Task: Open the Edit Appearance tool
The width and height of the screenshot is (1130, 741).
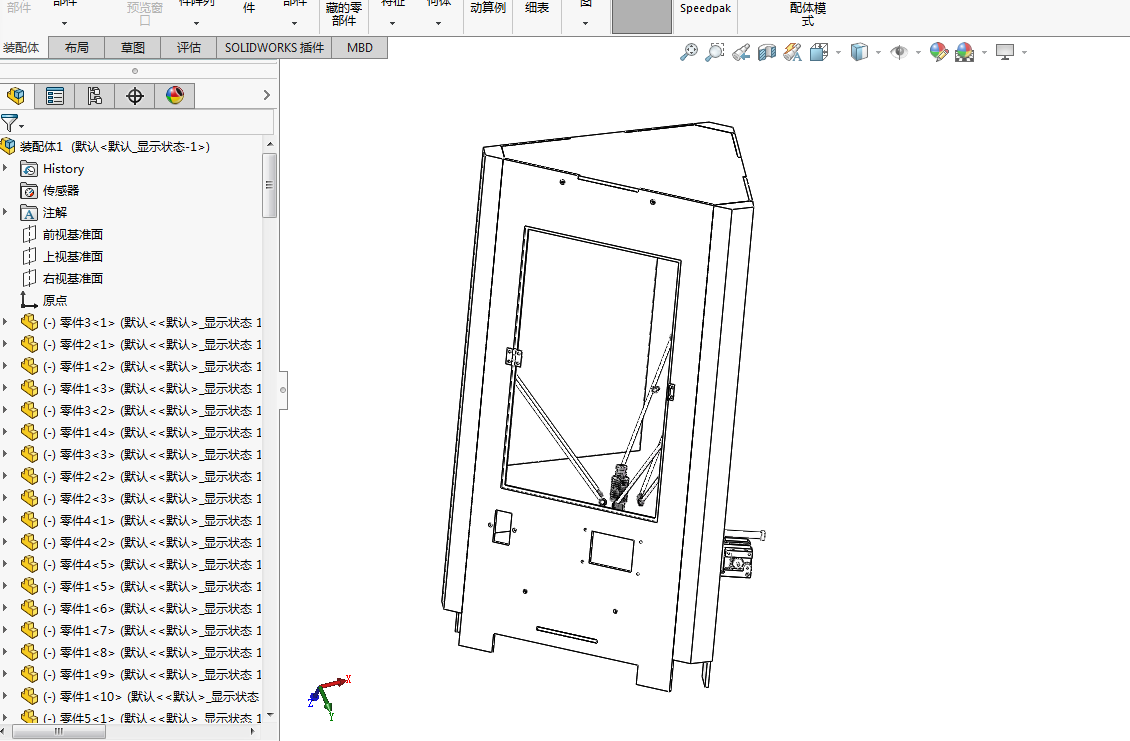Action: tap(938, 52)
